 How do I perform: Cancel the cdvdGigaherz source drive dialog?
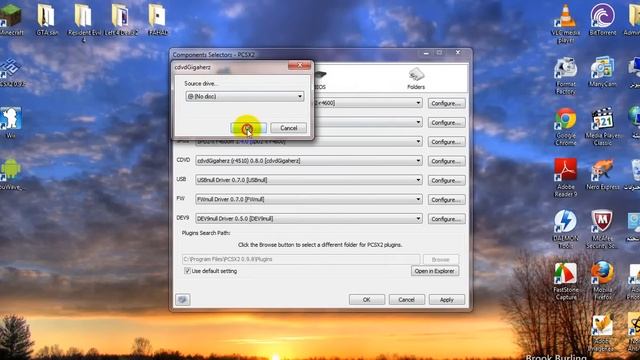[289, 128]
